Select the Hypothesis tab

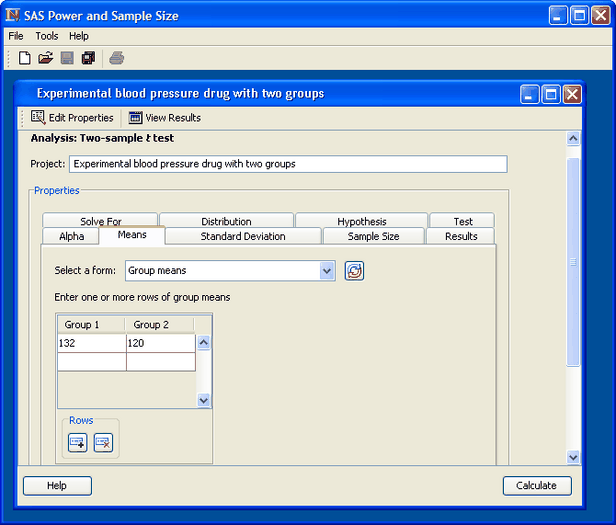361,221
